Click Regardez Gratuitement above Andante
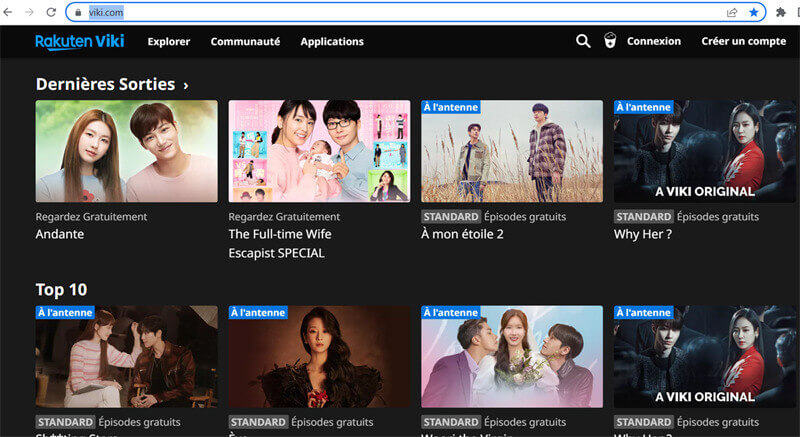 (x=91, y=217)
